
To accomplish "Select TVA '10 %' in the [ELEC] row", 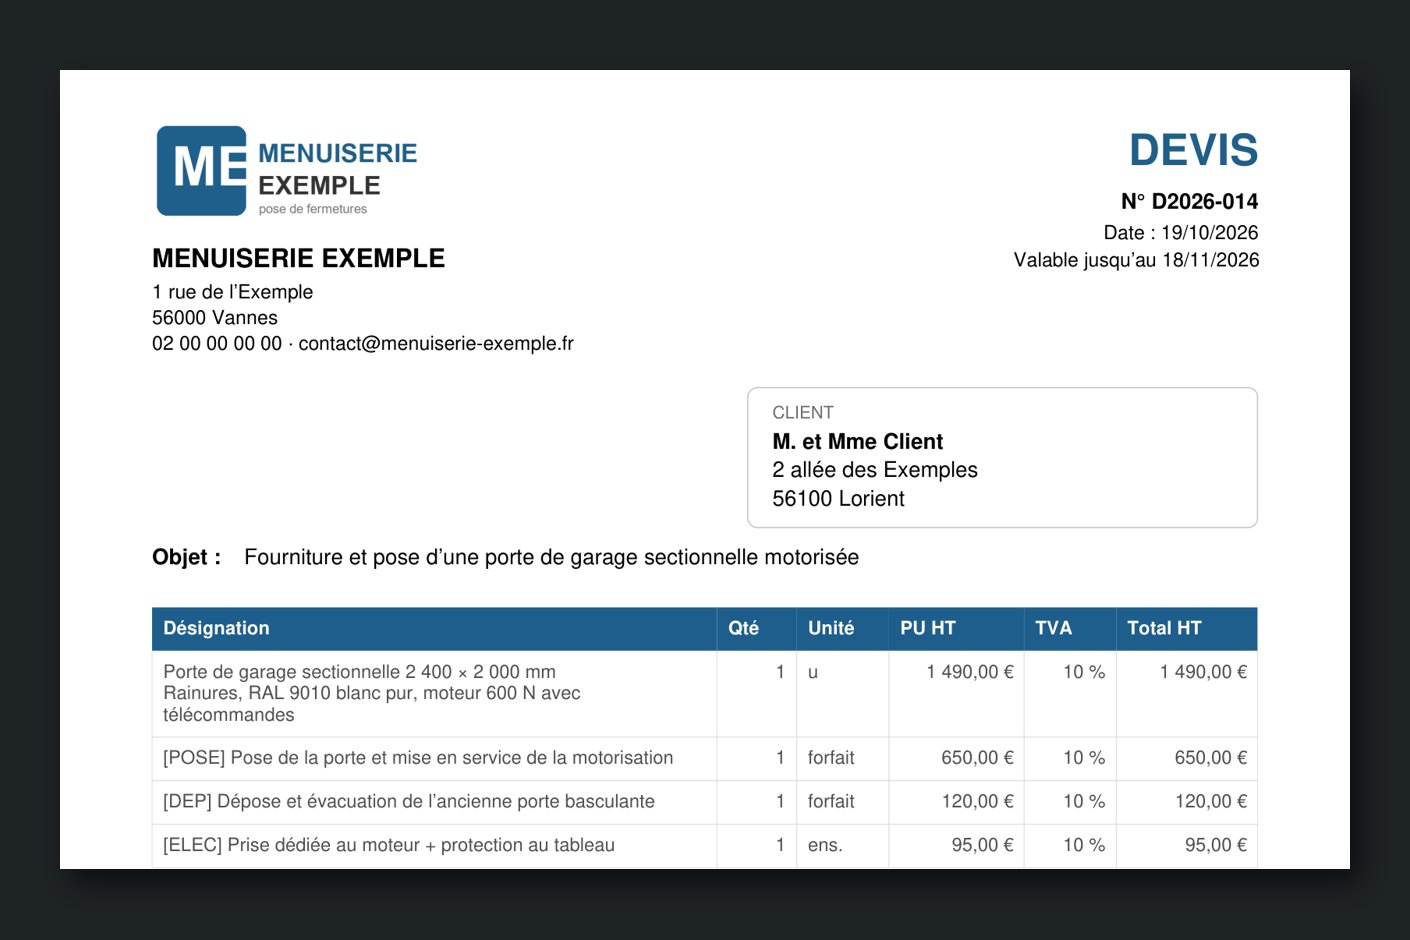I will (x=1084, y=845).
